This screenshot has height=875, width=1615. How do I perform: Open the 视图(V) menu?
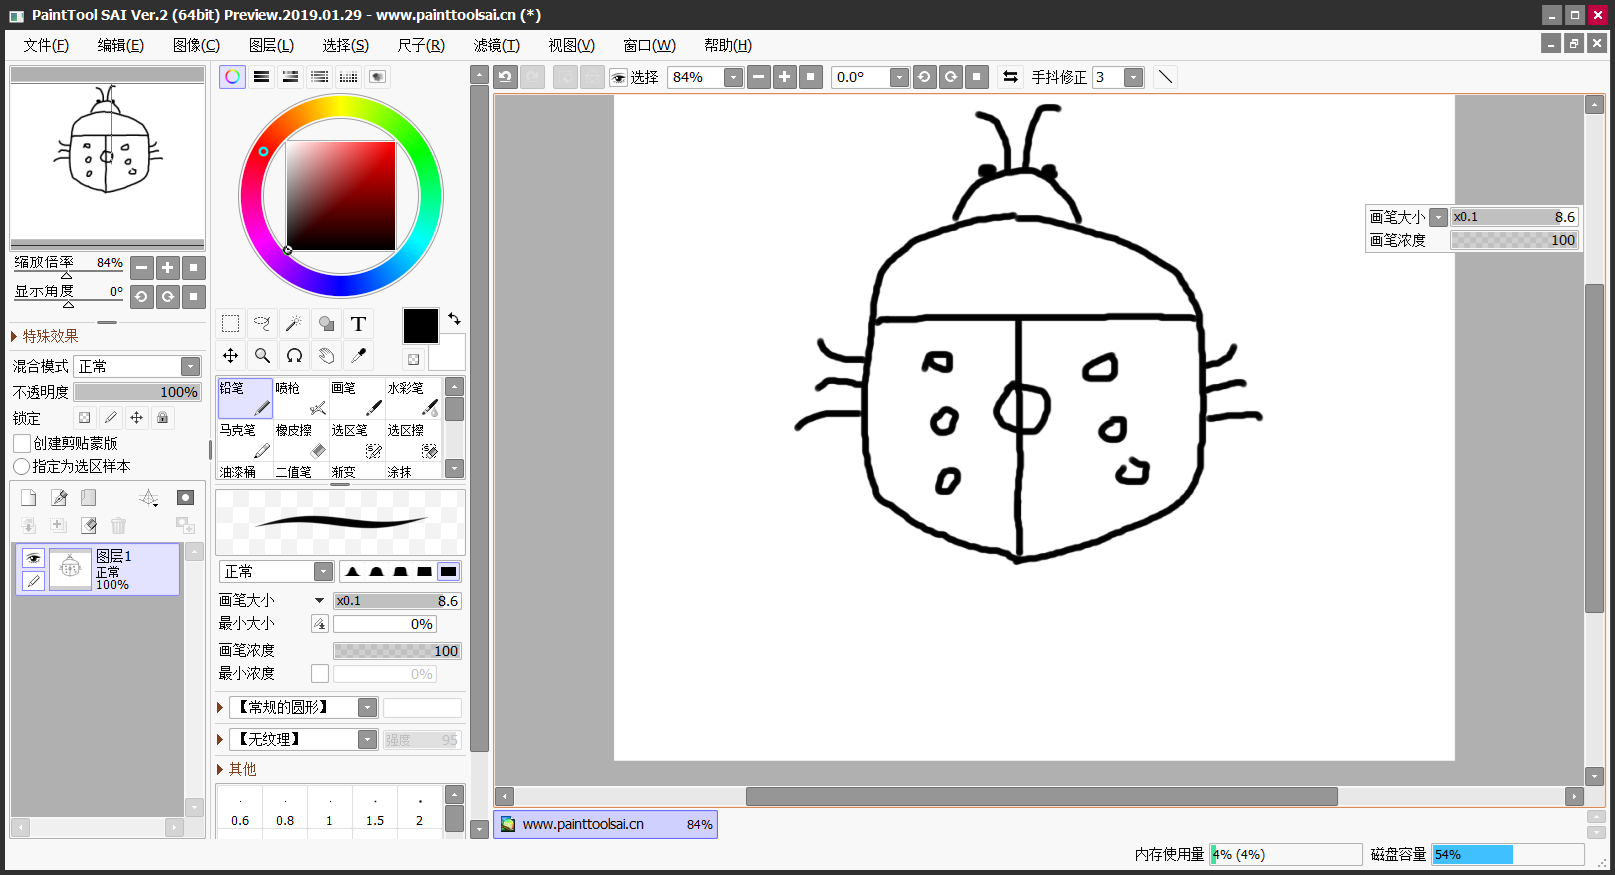tap(572, 45)
